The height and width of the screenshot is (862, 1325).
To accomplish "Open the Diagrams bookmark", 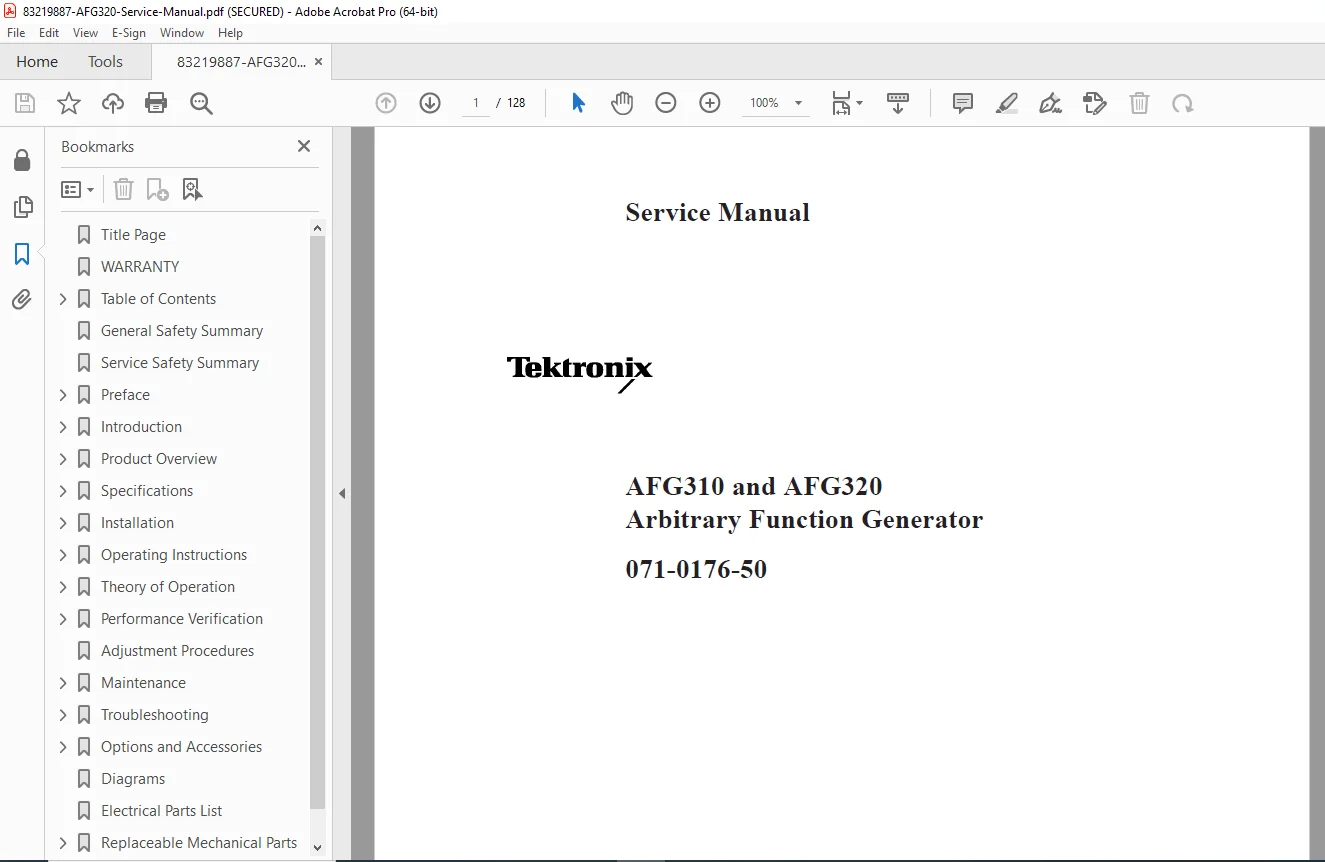I will (x=133, y=779).
